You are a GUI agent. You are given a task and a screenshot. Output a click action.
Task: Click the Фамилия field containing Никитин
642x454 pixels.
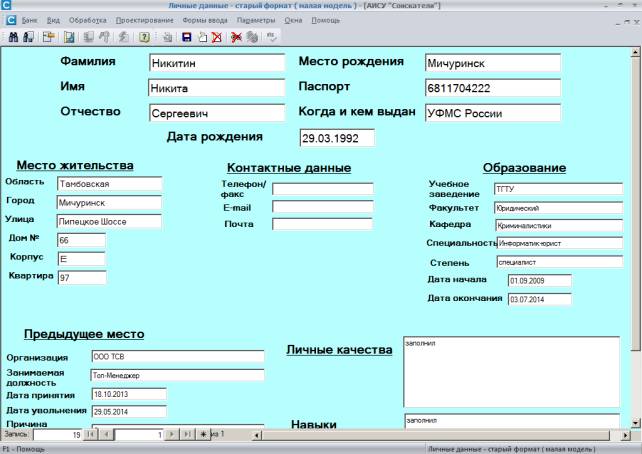coord(201,63)
